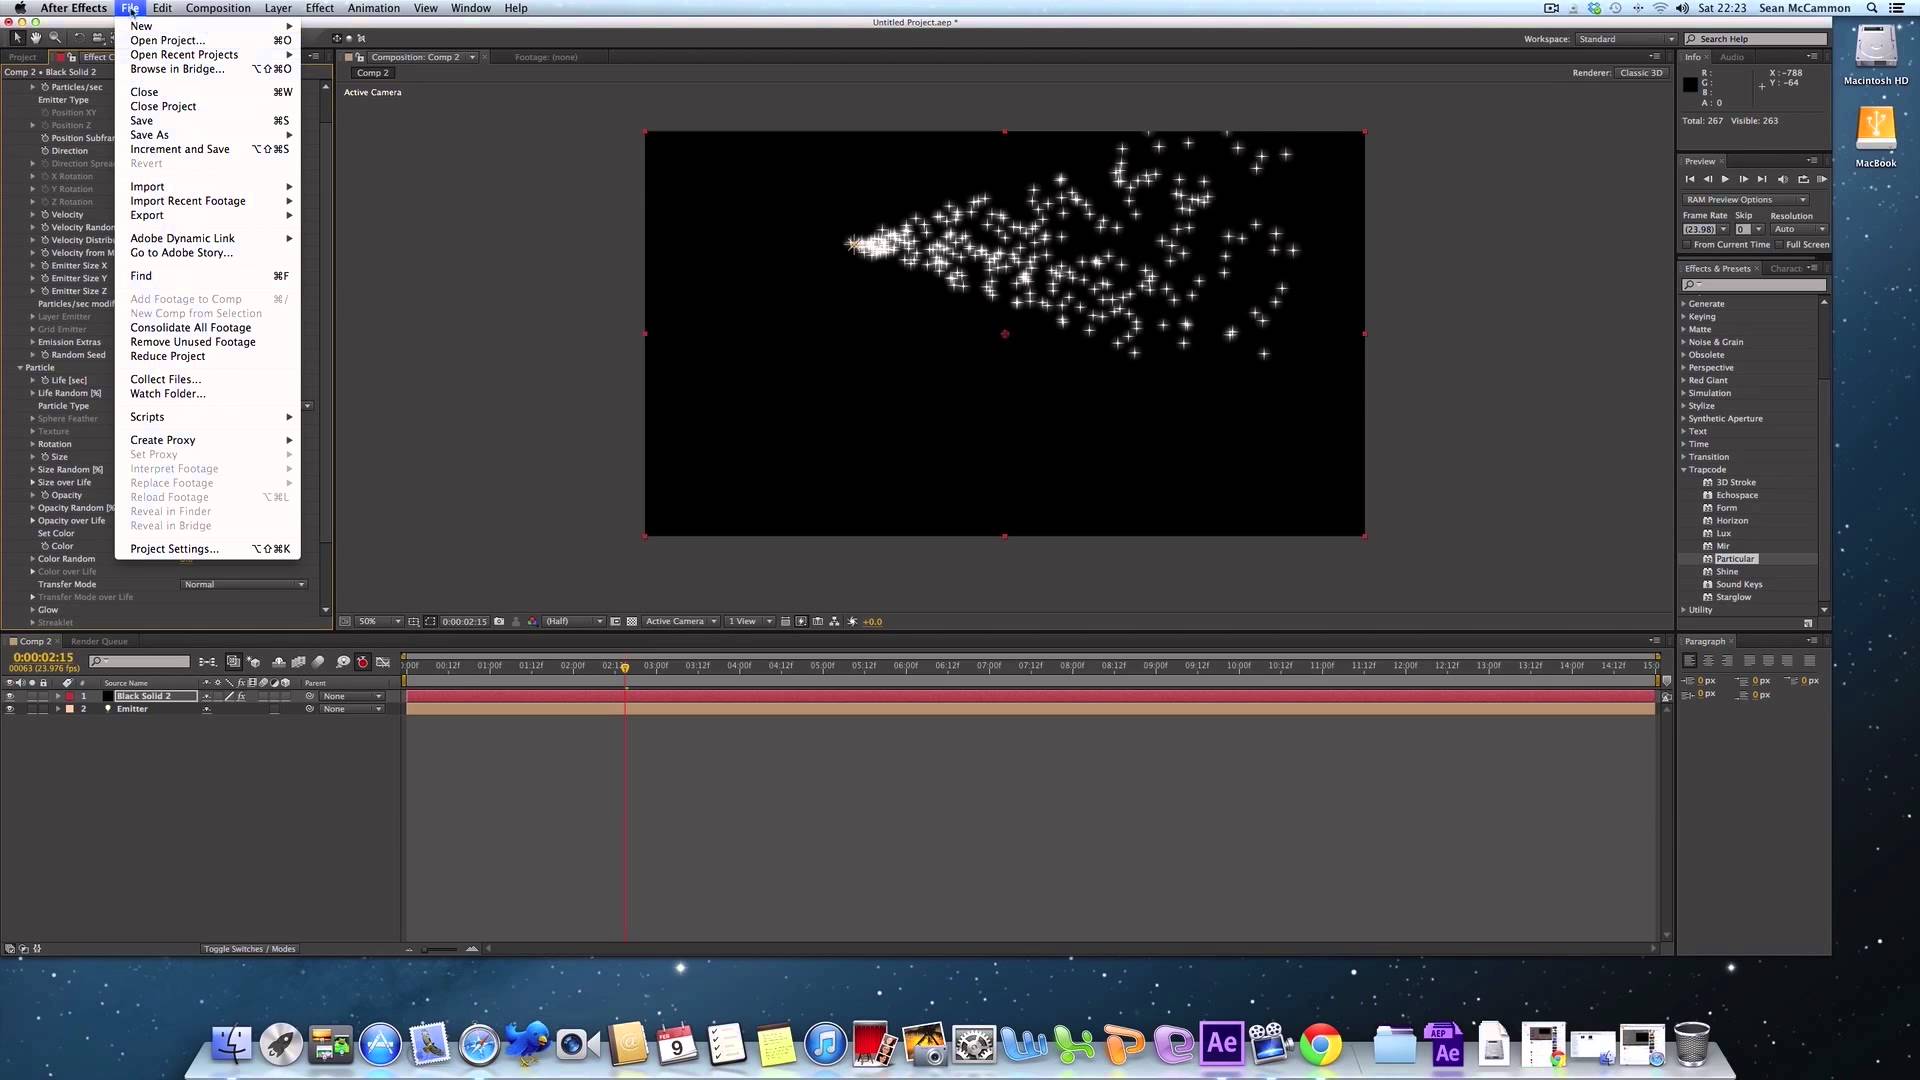
Task: Click Classic 3D renderer button
Action: (1641, 72)
